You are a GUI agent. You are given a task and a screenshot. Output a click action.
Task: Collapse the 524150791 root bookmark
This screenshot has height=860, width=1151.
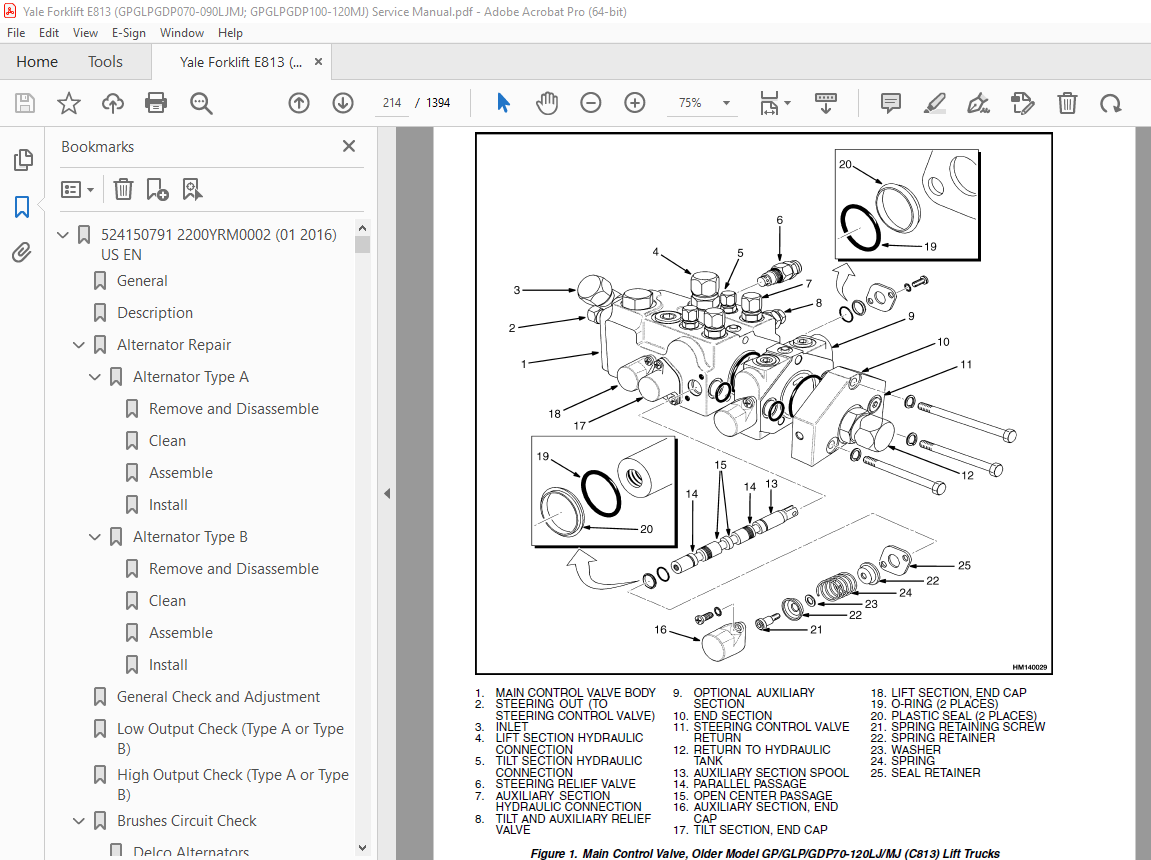coord(63,235)
